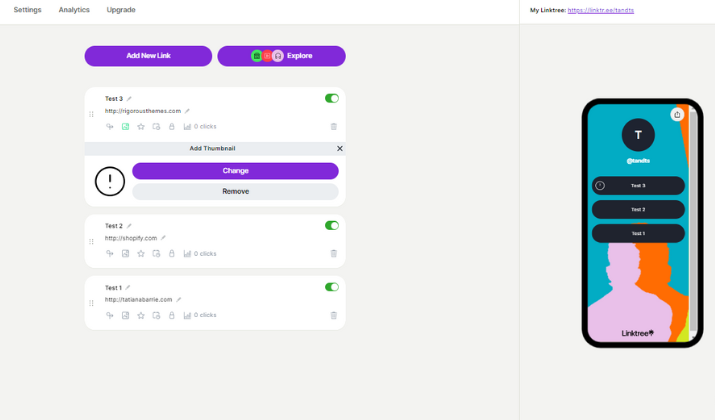Disable the Test 3 link toggle
715x420 pixels.
click(332, 98)
